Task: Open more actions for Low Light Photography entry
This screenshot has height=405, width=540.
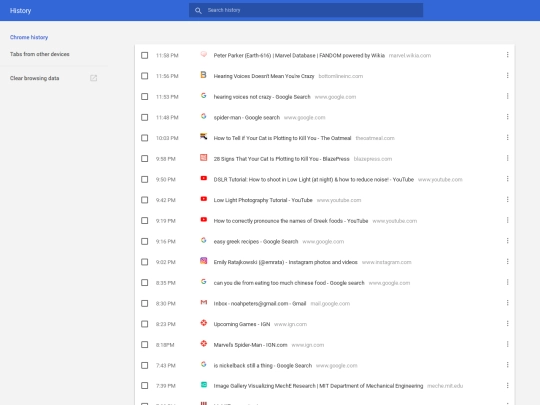Action: (507, 199)
